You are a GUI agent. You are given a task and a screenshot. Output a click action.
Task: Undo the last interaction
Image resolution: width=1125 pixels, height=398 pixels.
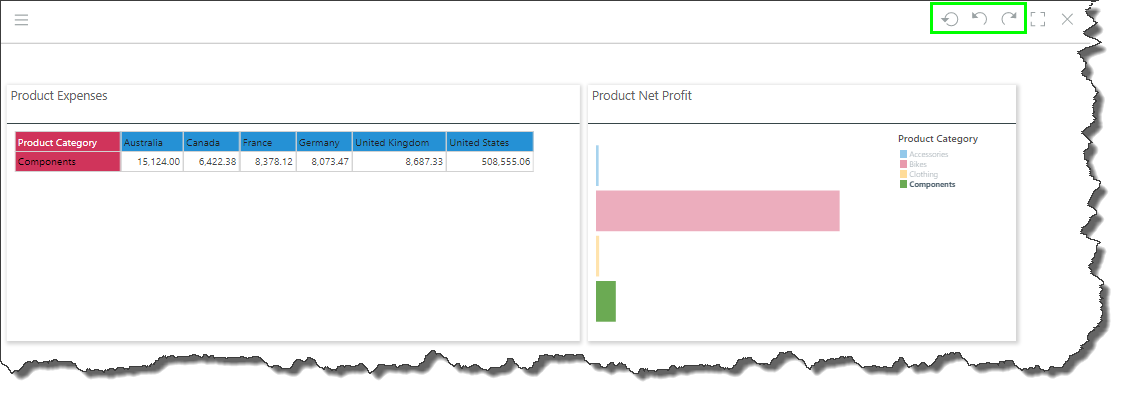(979, 19)
